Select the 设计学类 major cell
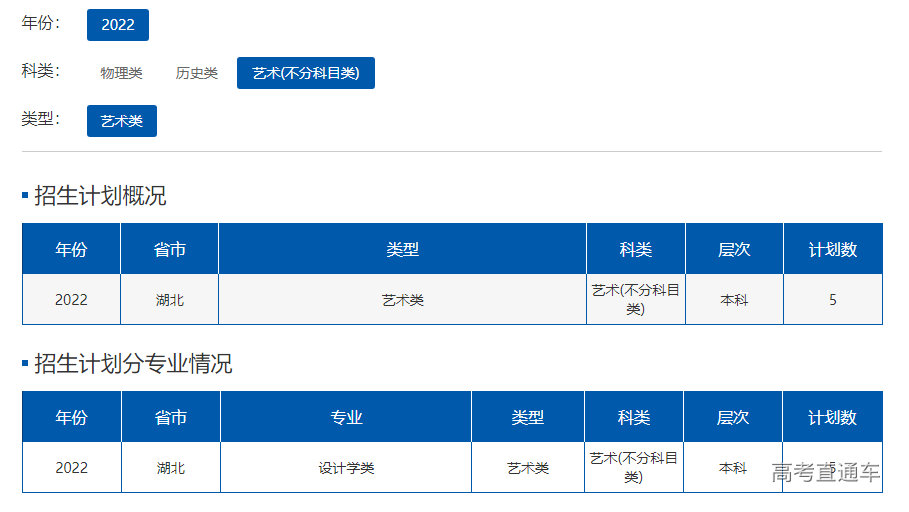This screenshot has height=512, width=909. 346,468
